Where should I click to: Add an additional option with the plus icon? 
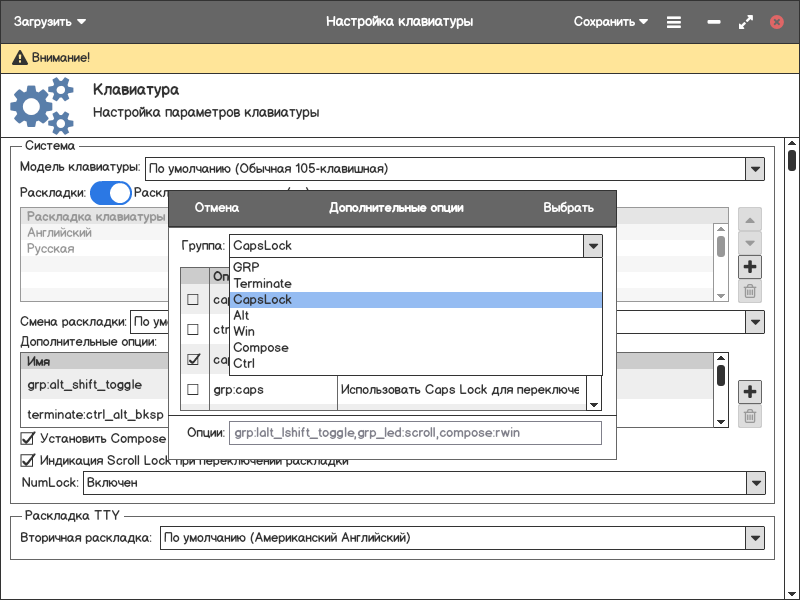(749, 392)
